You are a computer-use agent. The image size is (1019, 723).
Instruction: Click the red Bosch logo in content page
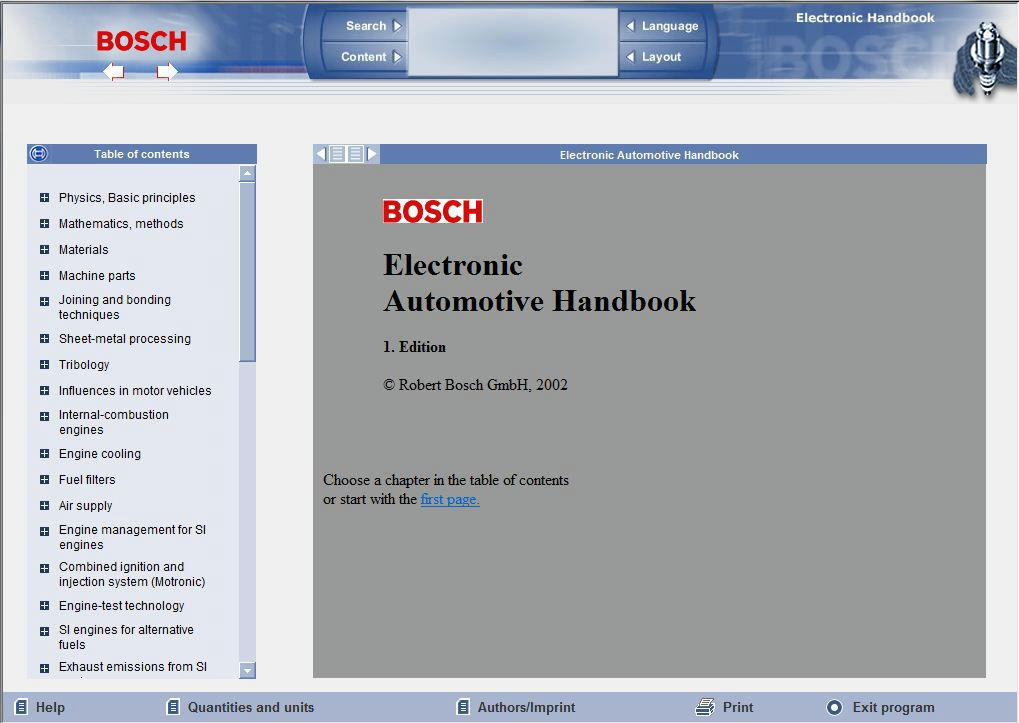pos(433,211)
